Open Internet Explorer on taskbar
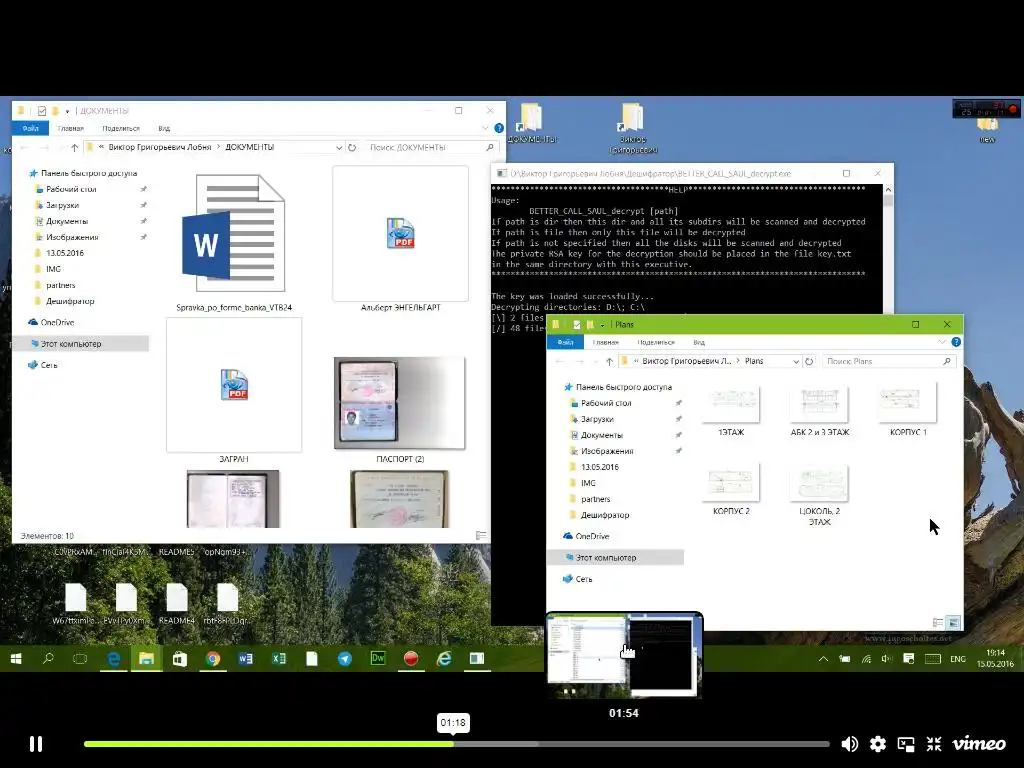The width and height of the screenshot is (1024, 768). point(444,659)
